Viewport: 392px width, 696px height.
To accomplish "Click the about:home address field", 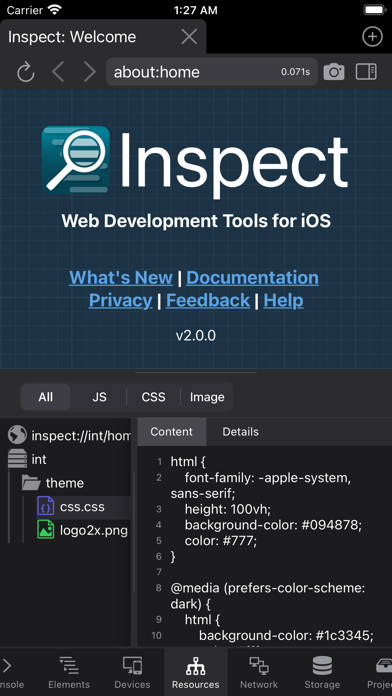I will (212, 71).
